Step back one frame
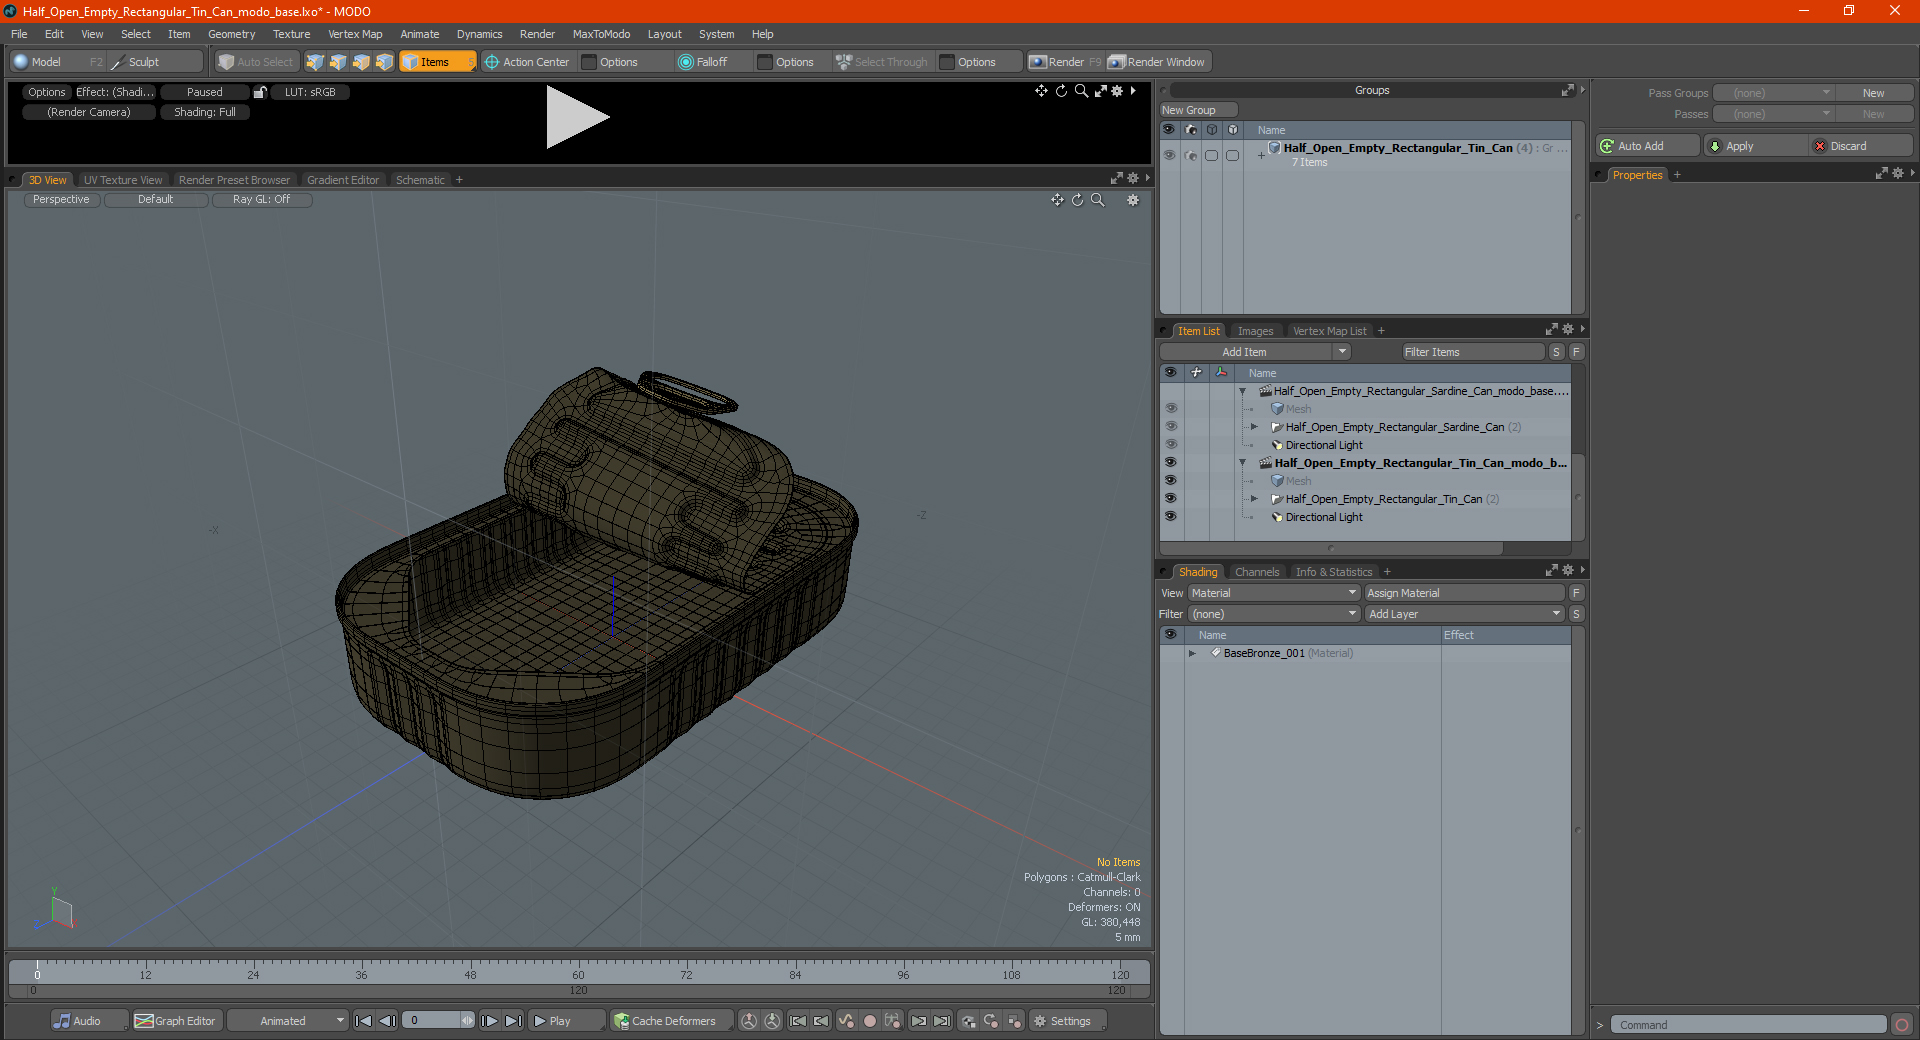Screen dimensions: 1920x1040 (x=388, y=1021)
